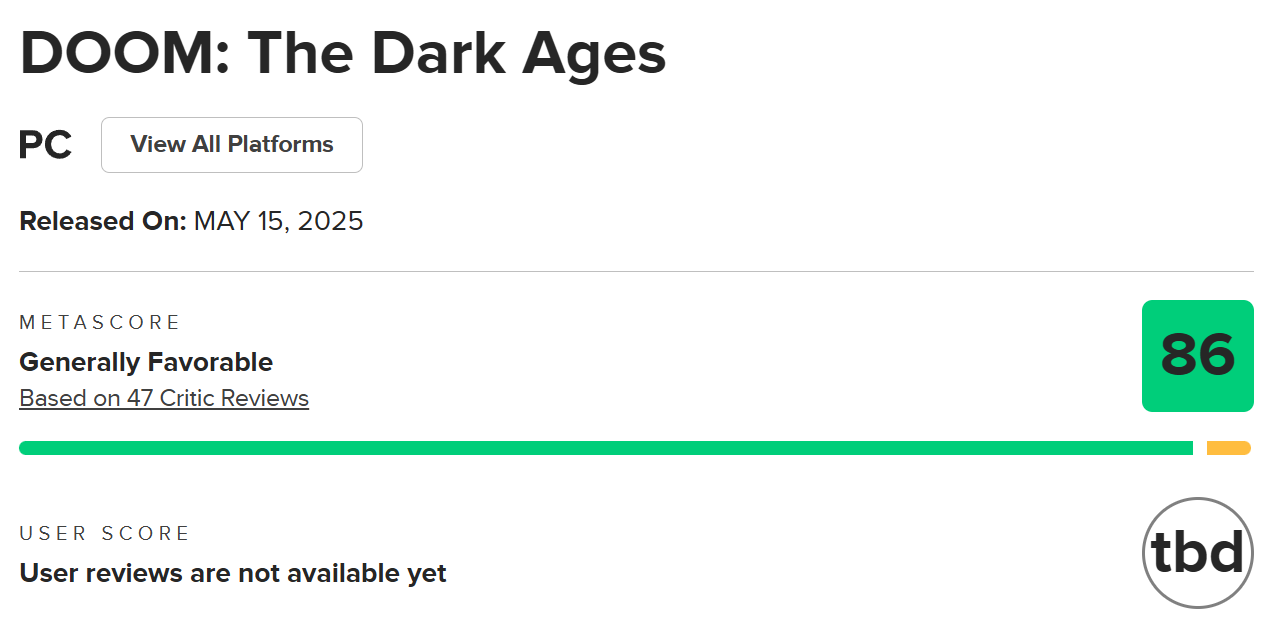The width and height of the screenshot is (1272, 642).
Task: Click the Released On label
Action: coord(103,221)
